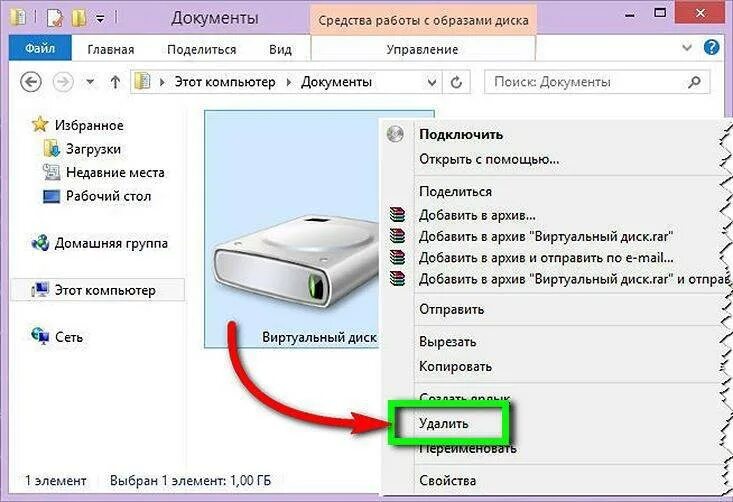The width and height of the screenshot is (733, 502).
Task: Choose Добавить в архив... menu entry
Action: click(x=477, y=215)
